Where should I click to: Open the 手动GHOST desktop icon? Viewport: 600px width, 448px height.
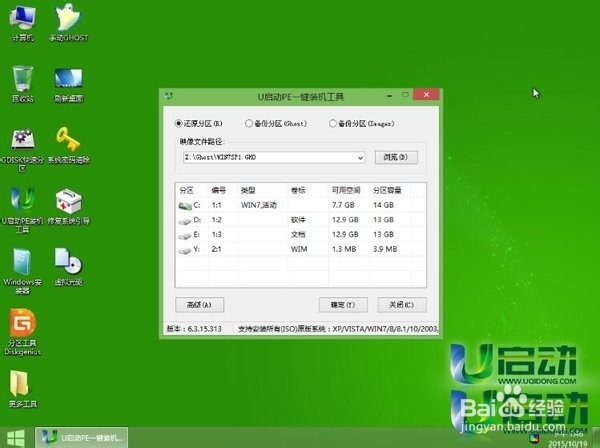click(68, 22)
